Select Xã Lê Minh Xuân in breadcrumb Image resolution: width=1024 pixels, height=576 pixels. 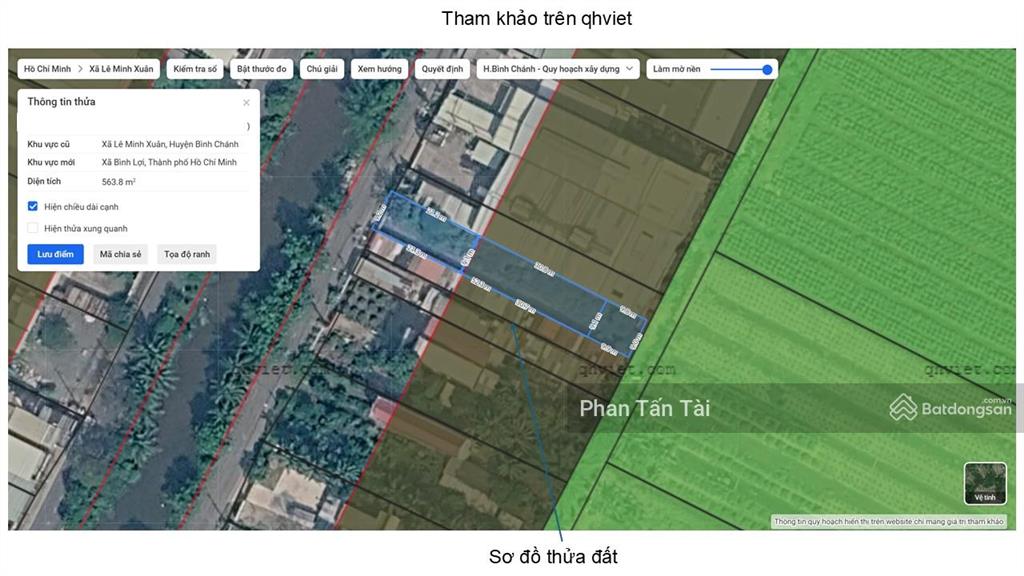(121, 69)
